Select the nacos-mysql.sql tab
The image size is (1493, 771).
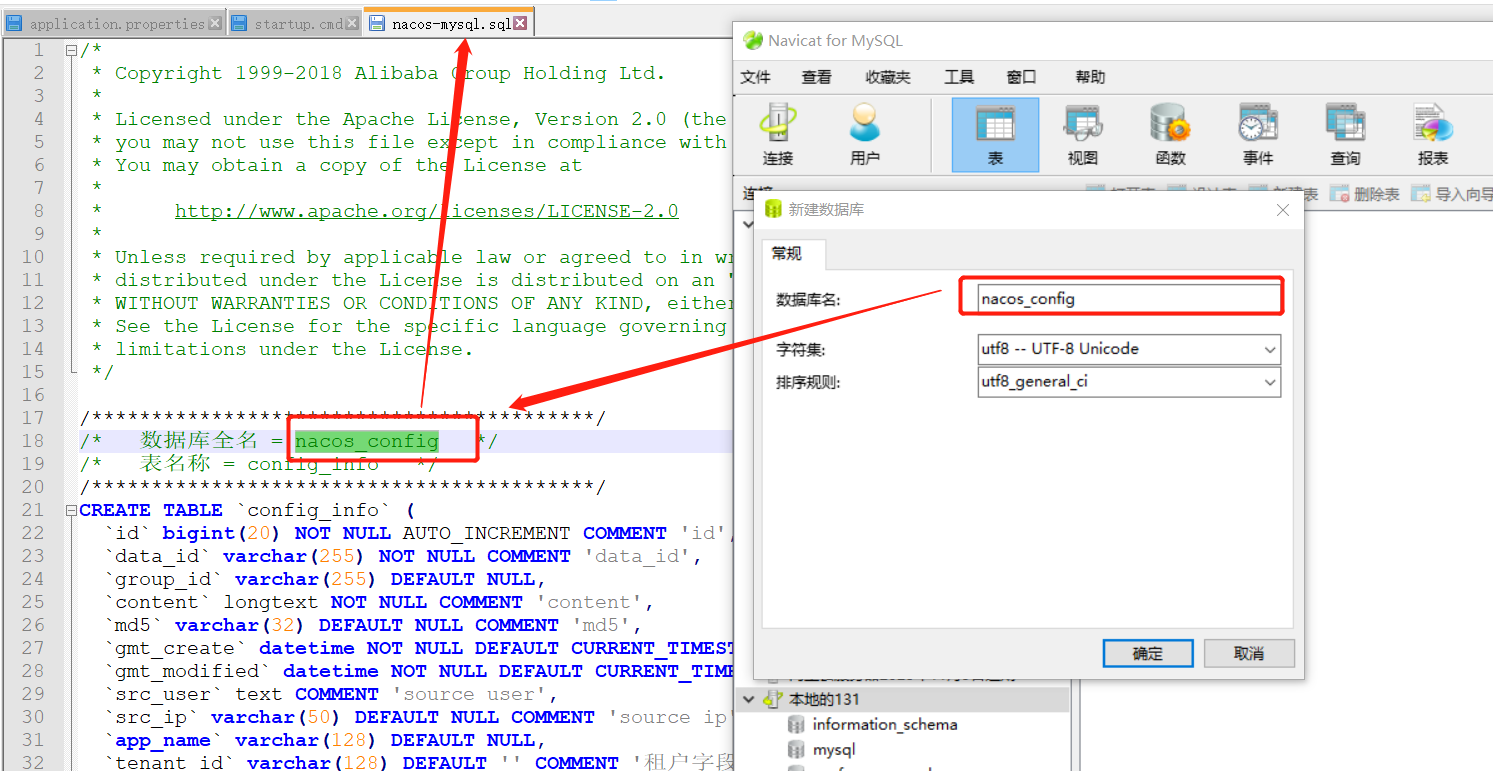point(449,22)
